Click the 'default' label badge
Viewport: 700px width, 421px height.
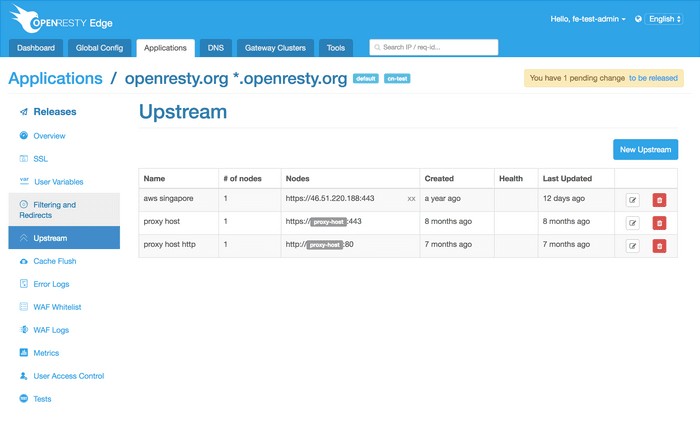point(366,79)
